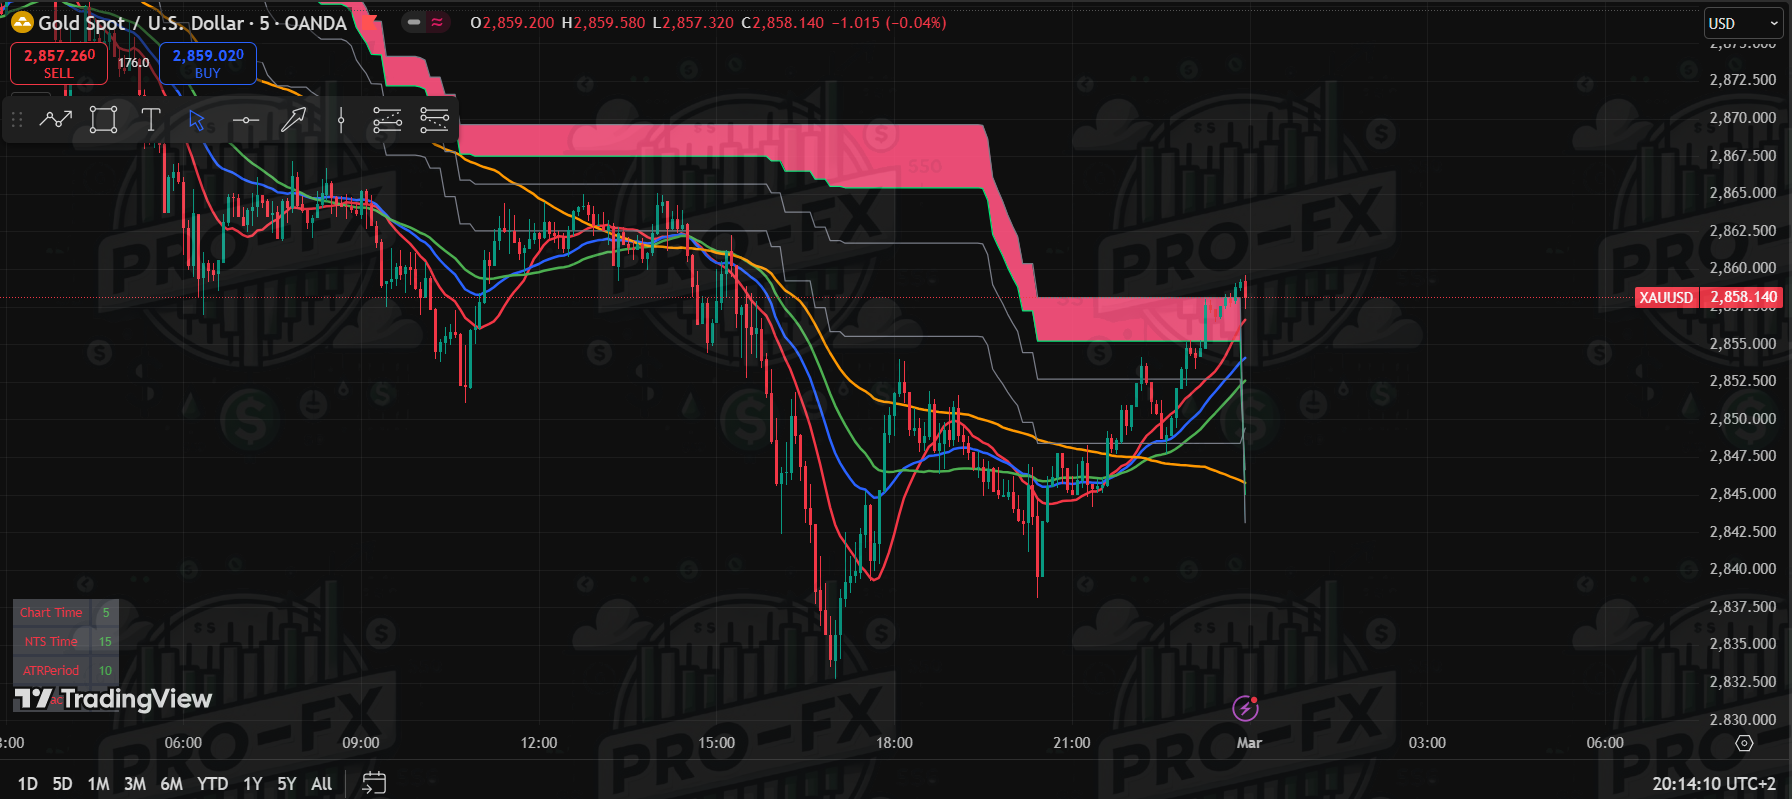Click the C2,858.140 close value
This screenshot has height=799, width=1792.
[783, 22]
